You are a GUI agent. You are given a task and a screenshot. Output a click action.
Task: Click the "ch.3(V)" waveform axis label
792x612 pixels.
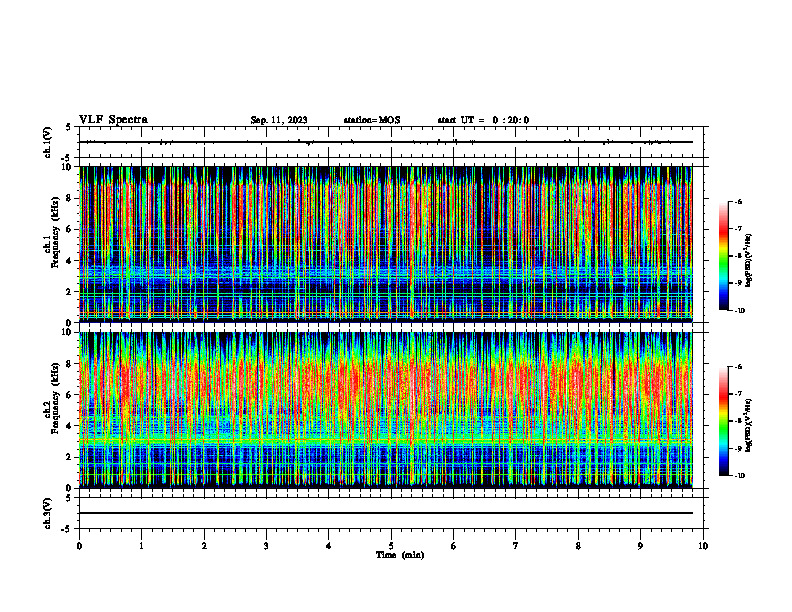(x=47, y=513)
